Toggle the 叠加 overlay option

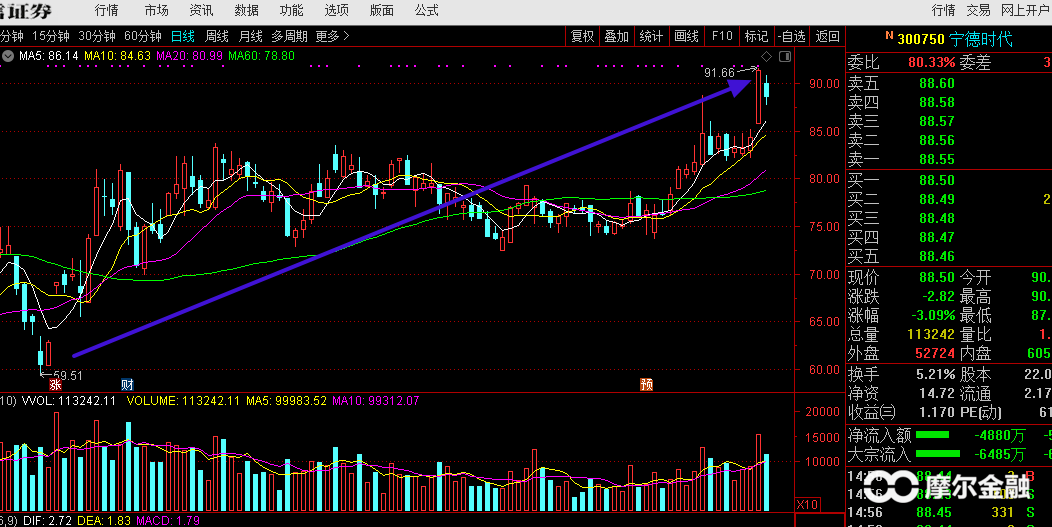(x=616, y=36)
